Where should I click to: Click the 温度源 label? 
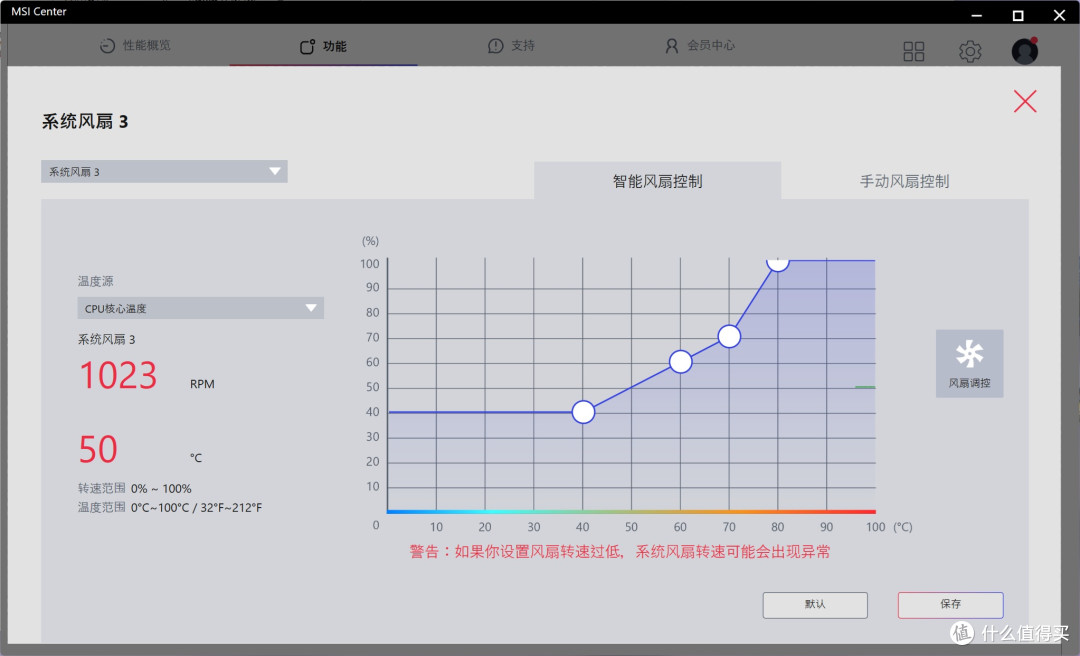[95, 281]
